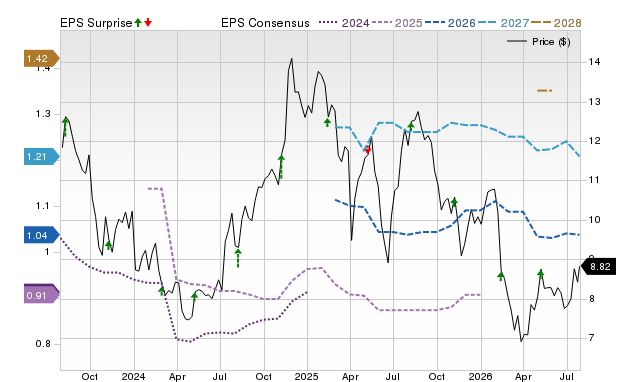640x382 pixels.
Task: Select the 2025 consensus legend entry
Action: click(397, 23)
